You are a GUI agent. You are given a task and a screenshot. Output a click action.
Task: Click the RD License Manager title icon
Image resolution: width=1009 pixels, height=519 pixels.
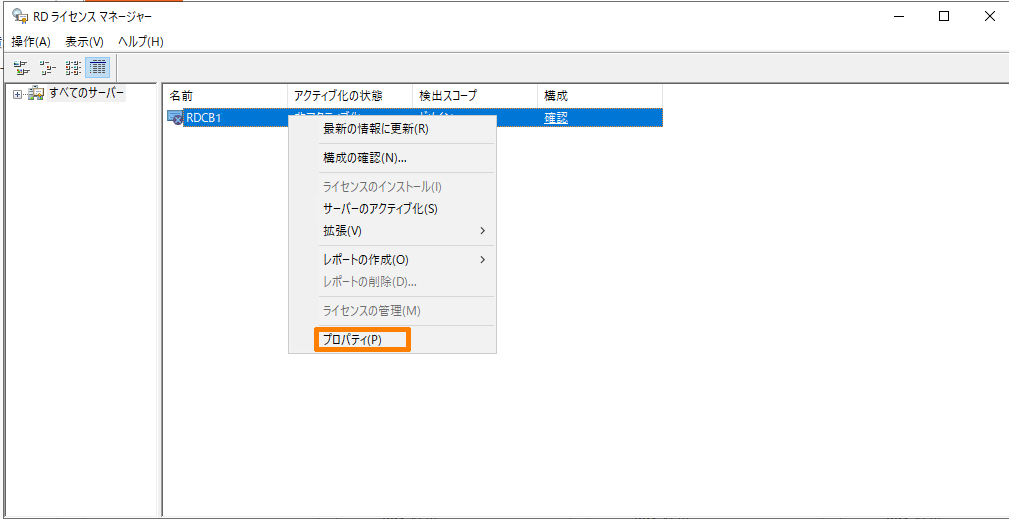pos(20,17)
